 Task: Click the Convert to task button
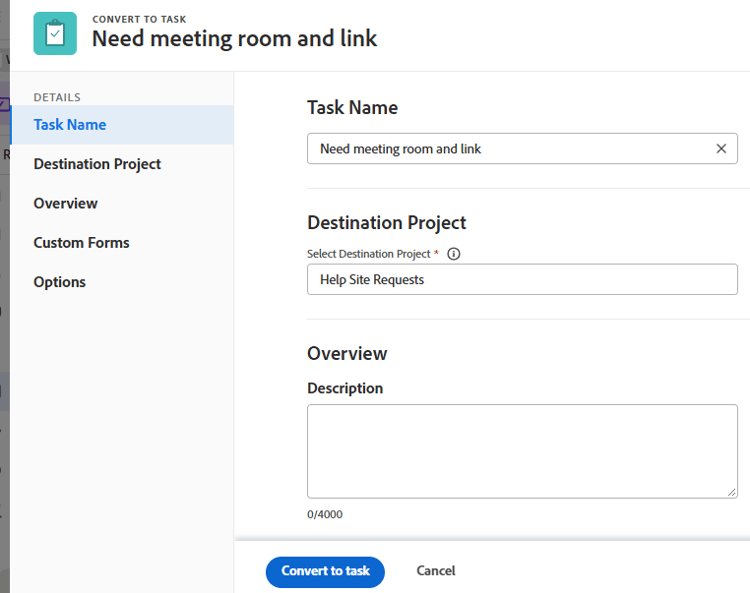click(x=325, y=572)
